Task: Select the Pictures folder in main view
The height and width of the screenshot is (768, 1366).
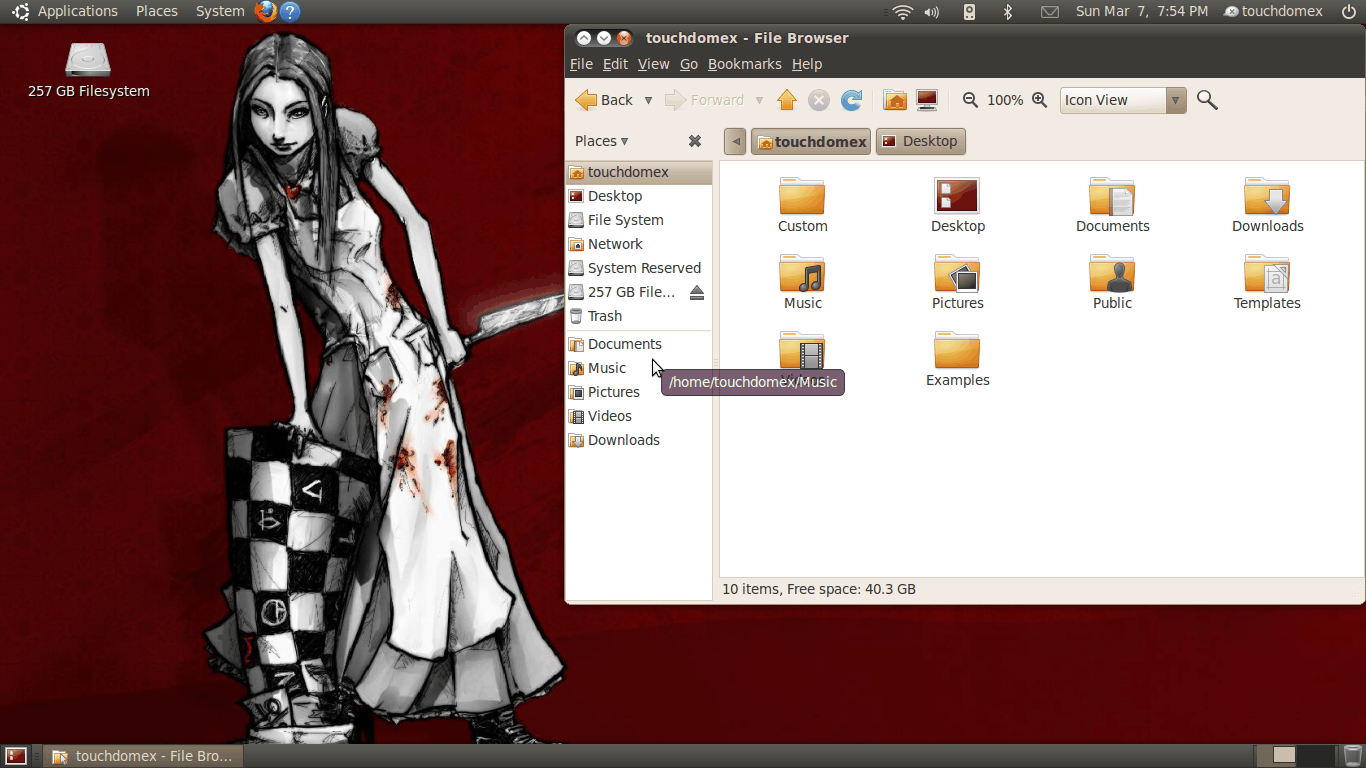Action: pos(957,282)
